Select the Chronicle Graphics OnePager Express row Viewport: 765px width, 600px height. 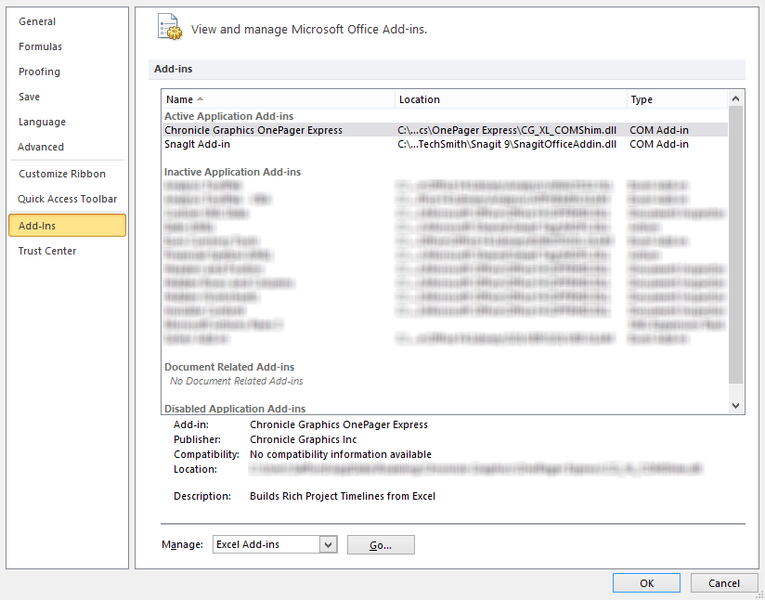(445, 130)
